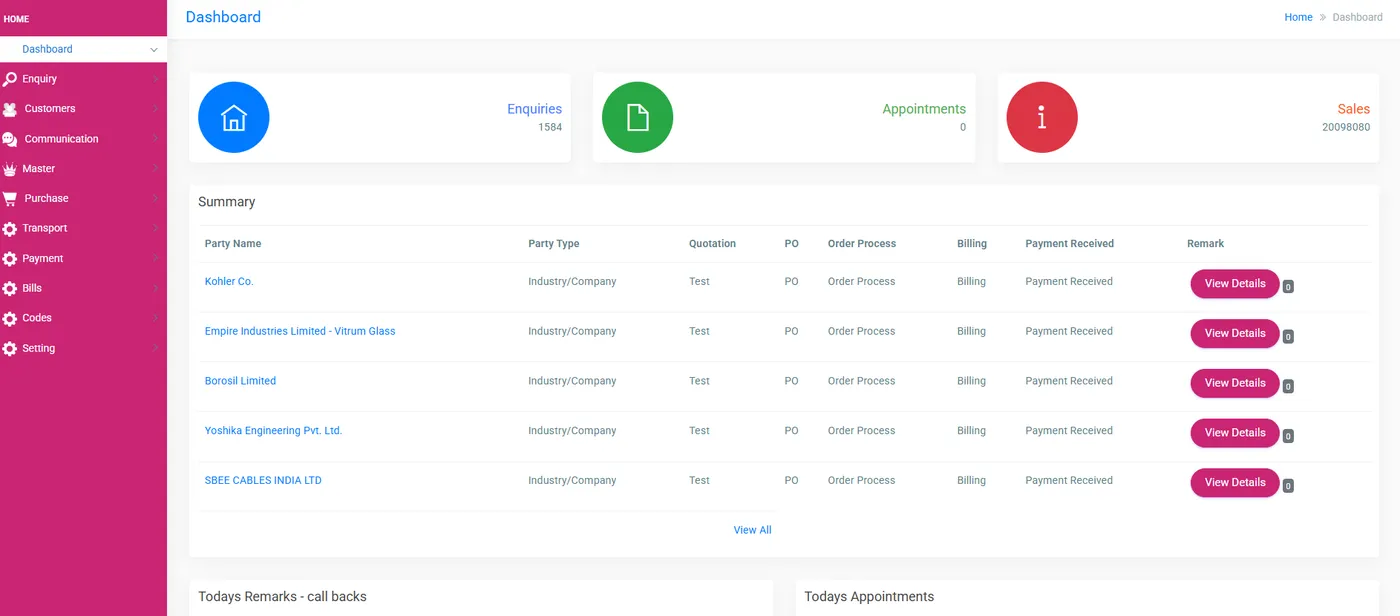
Task: Open the Customers sidebar menu
Action: pyautogui.click(x=83, y=109)
